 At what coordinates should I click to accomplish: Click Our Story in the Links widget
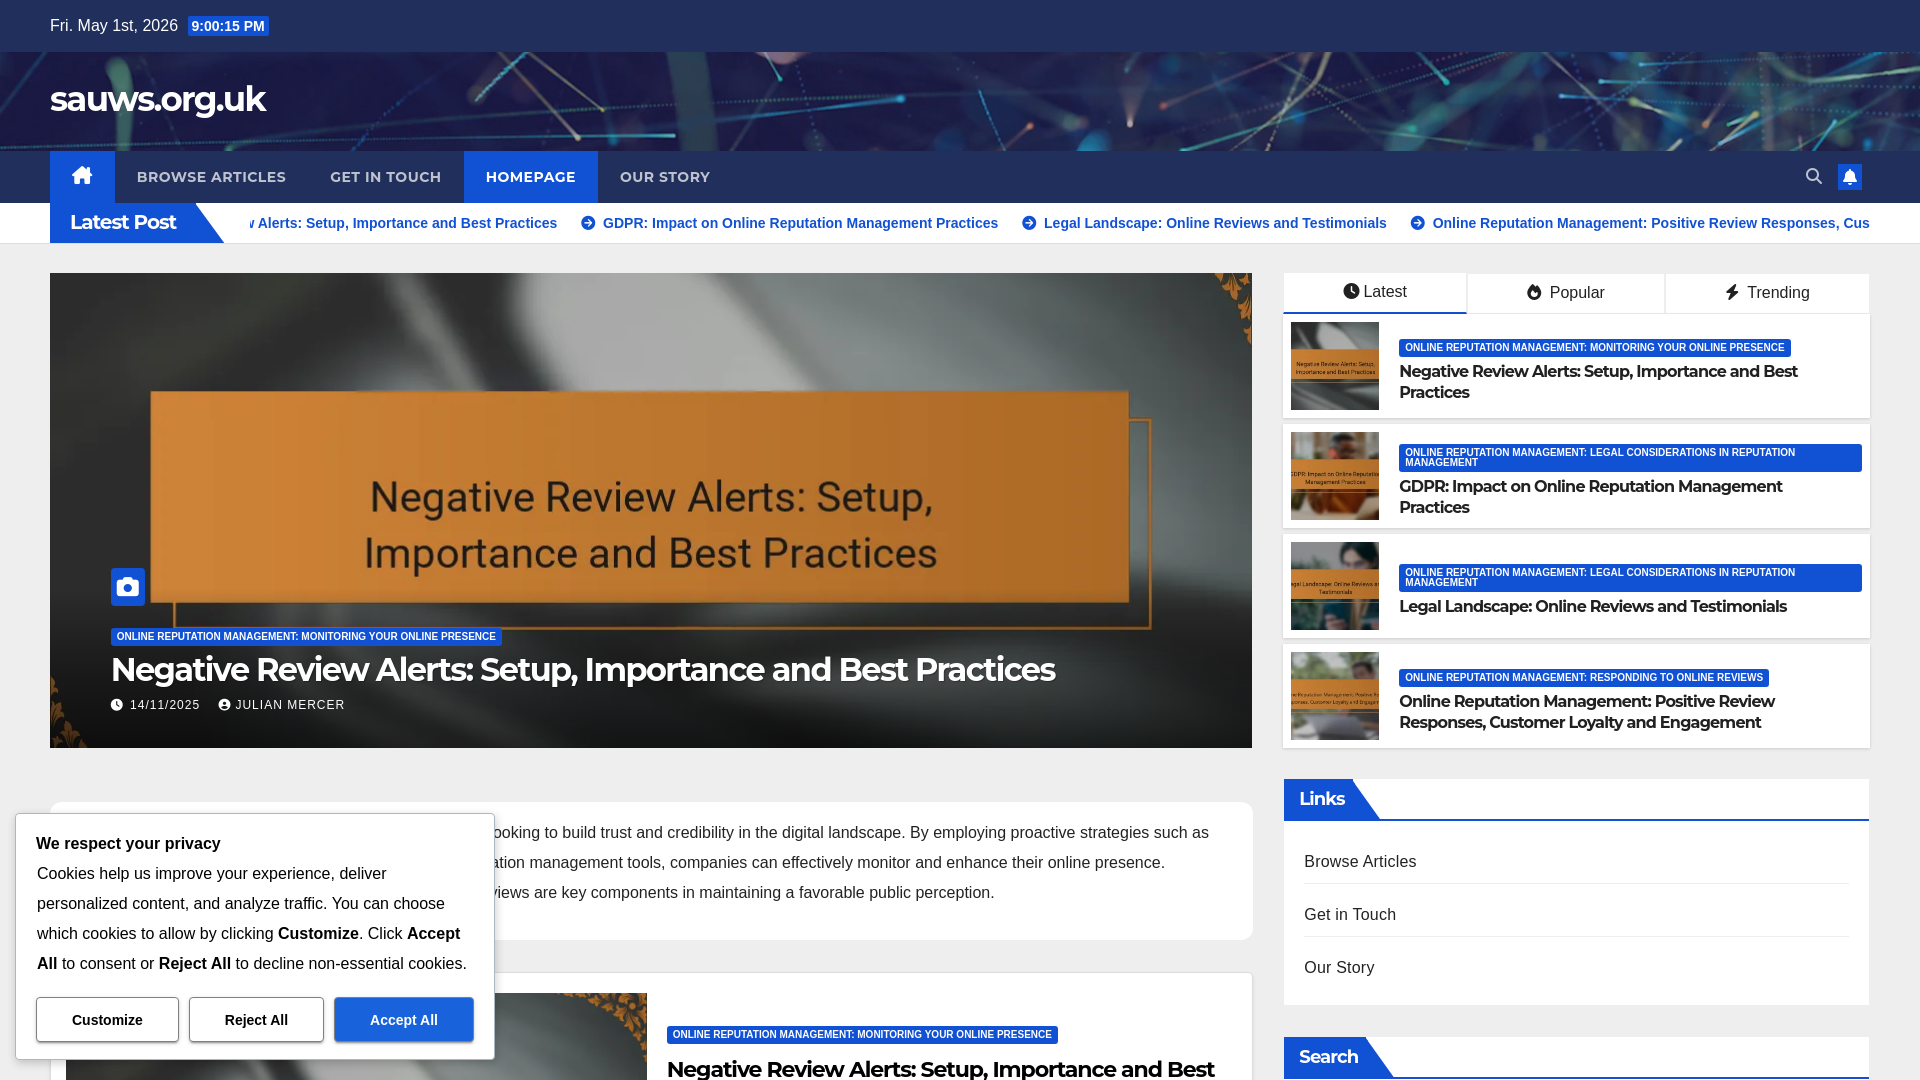(1339, 968)
